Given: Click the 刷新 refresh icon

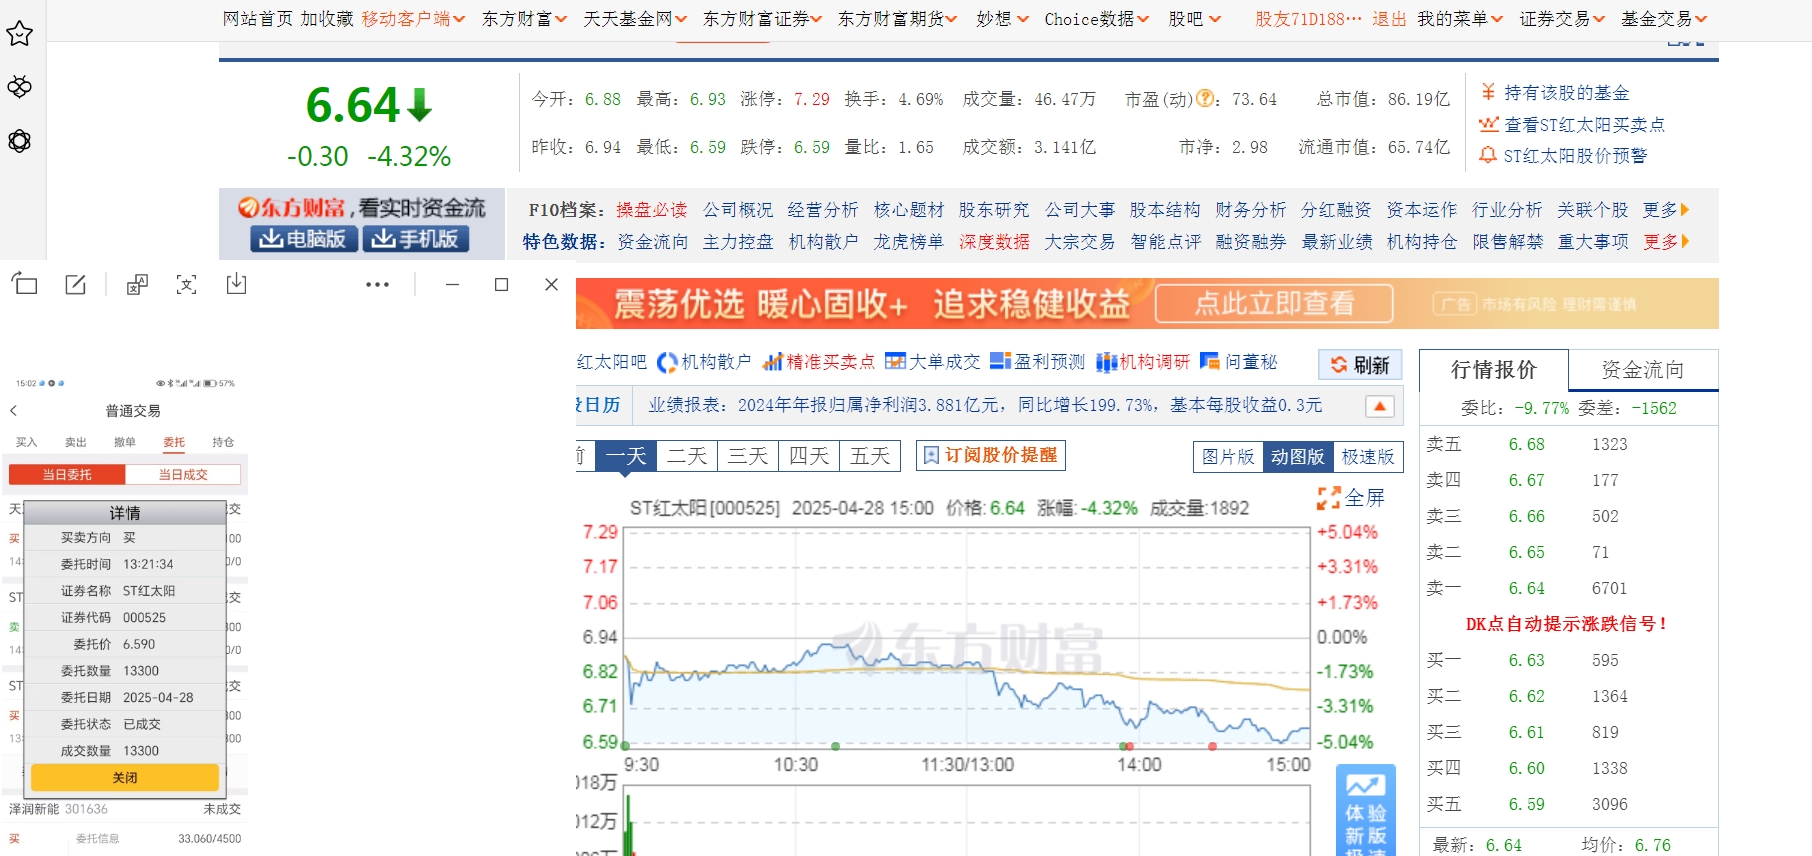Looking at the screenshot, I should pyautogui.click(x=1339, y=365).
